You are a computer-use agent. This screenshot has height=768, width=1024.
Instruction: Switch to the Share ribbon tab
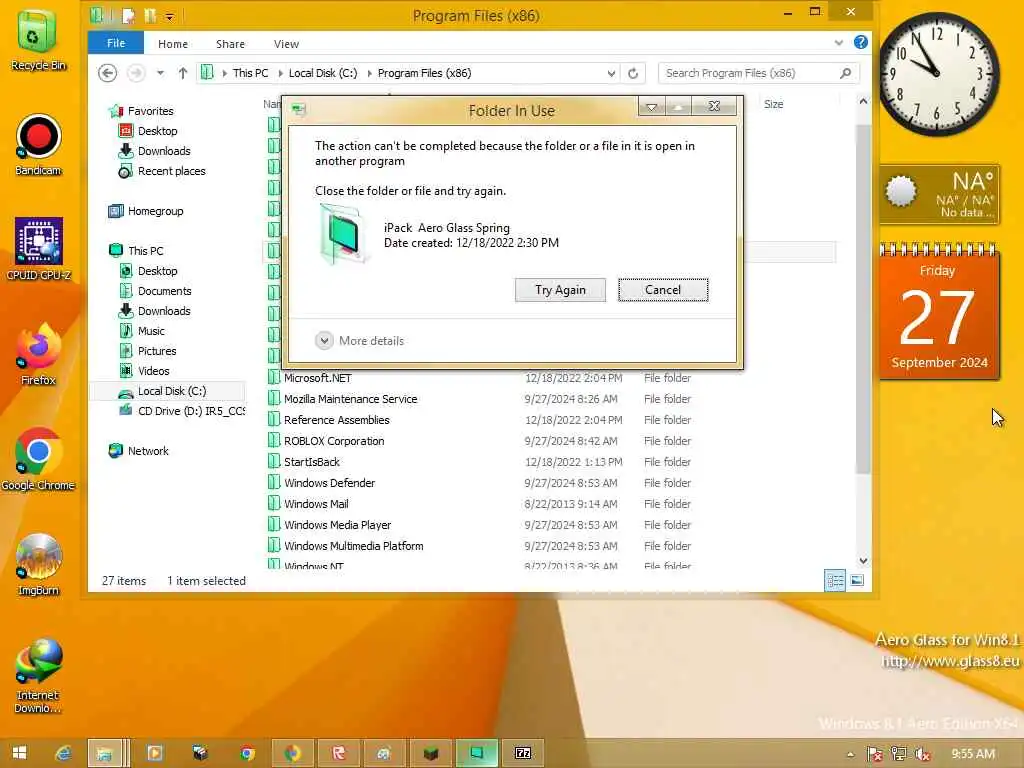coord(231,44)
